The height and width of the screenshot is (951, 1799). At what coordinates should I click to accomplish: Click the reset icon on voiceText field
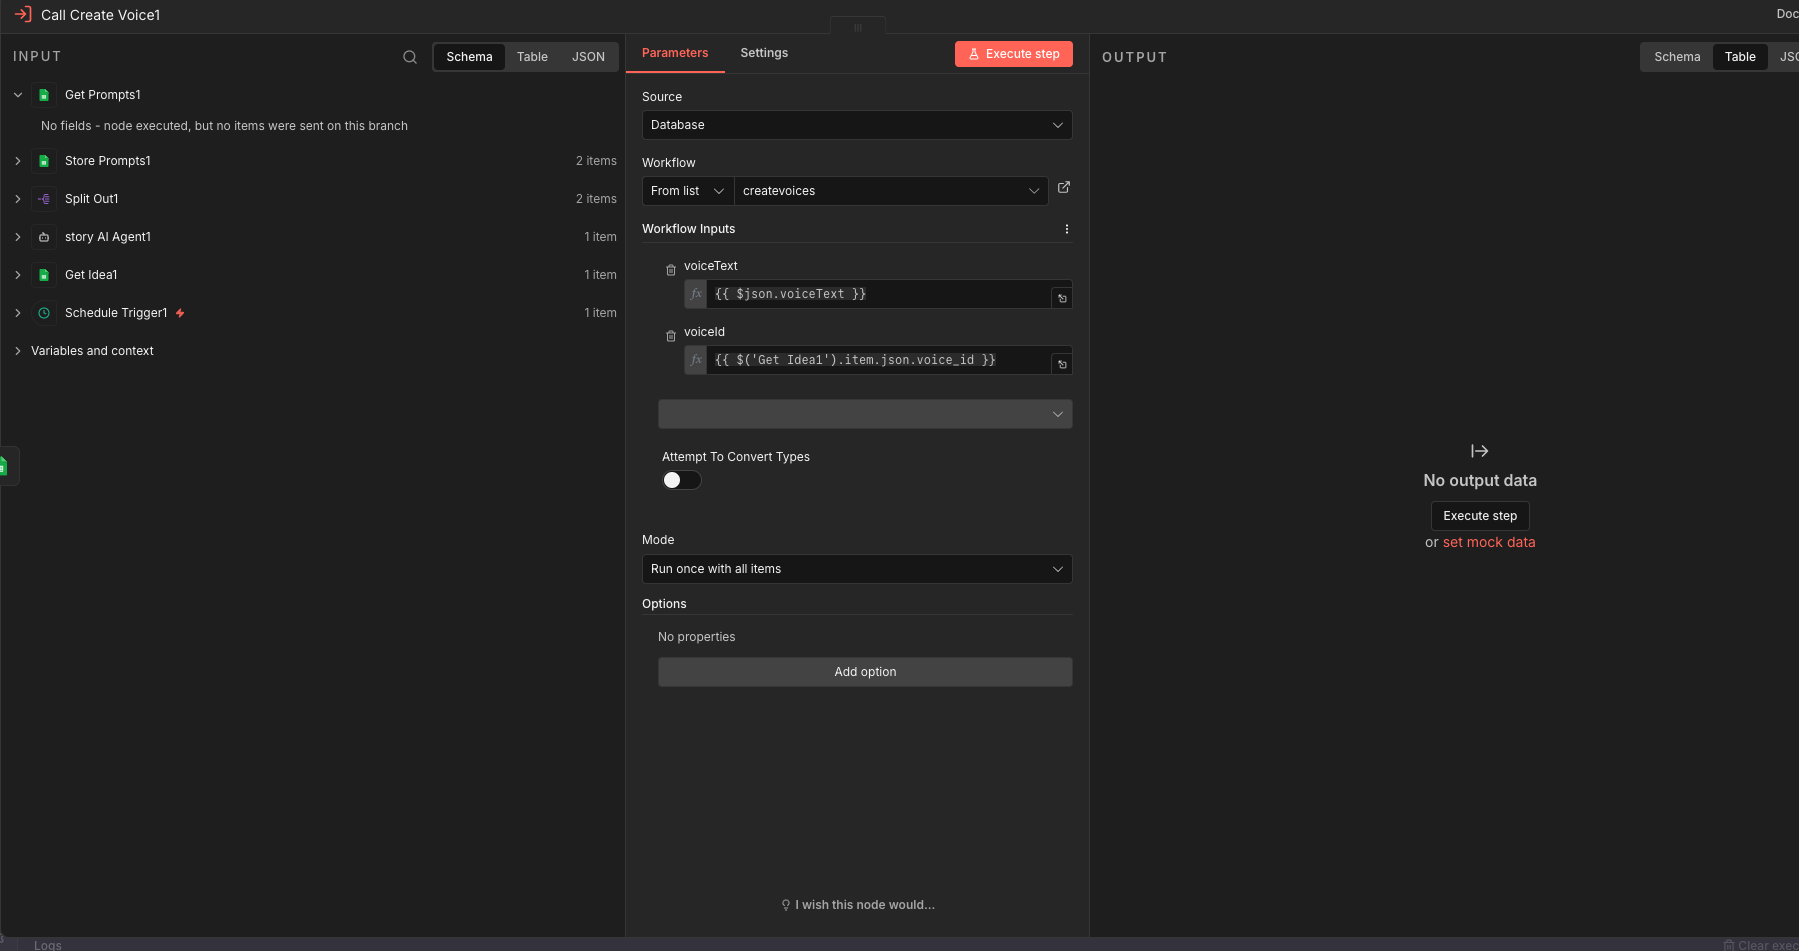[x=1062, y=298]
